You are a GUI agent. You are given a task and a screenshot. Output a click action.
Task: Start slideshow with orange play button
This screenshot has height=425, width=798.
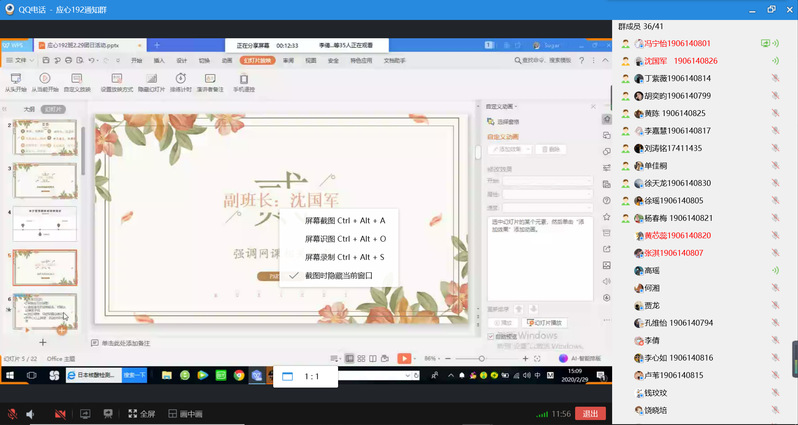pyautogui.click(x=403, y=358)
